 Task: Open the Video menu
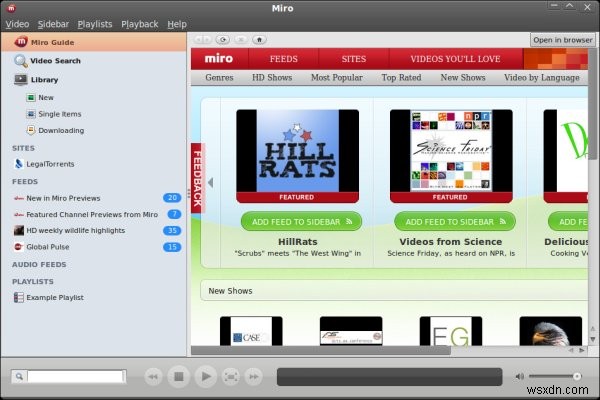(x=17, y=24)
